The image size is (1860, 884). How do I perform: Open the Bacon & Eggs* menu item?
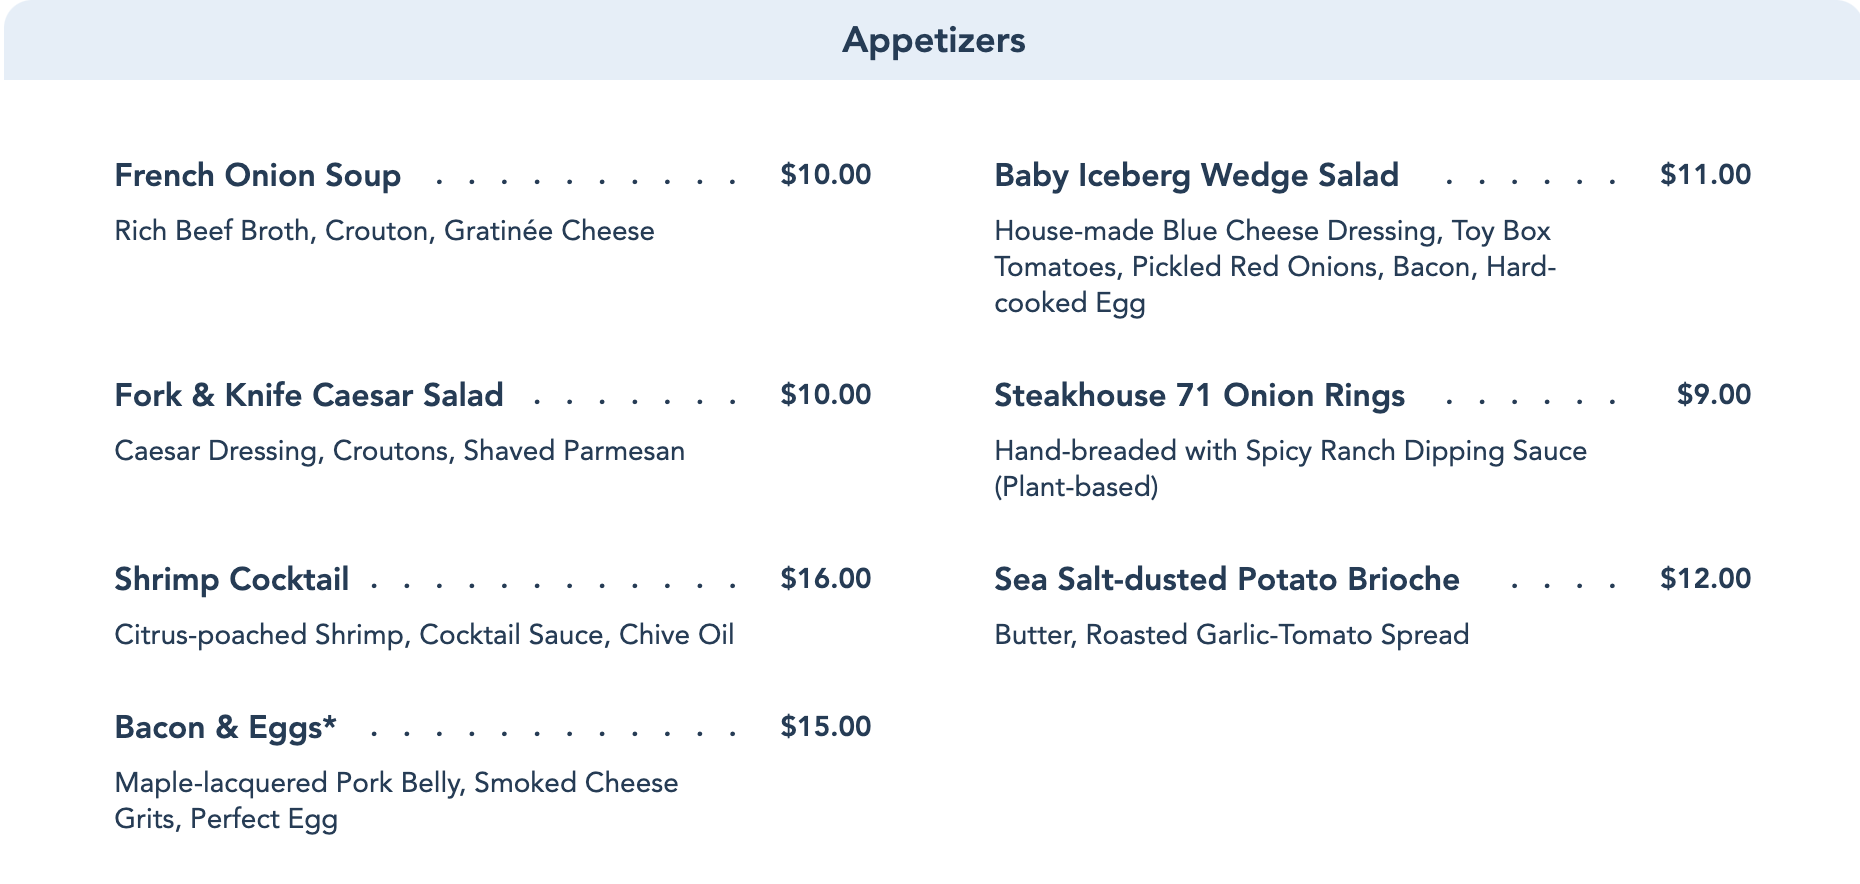point(225,727)
